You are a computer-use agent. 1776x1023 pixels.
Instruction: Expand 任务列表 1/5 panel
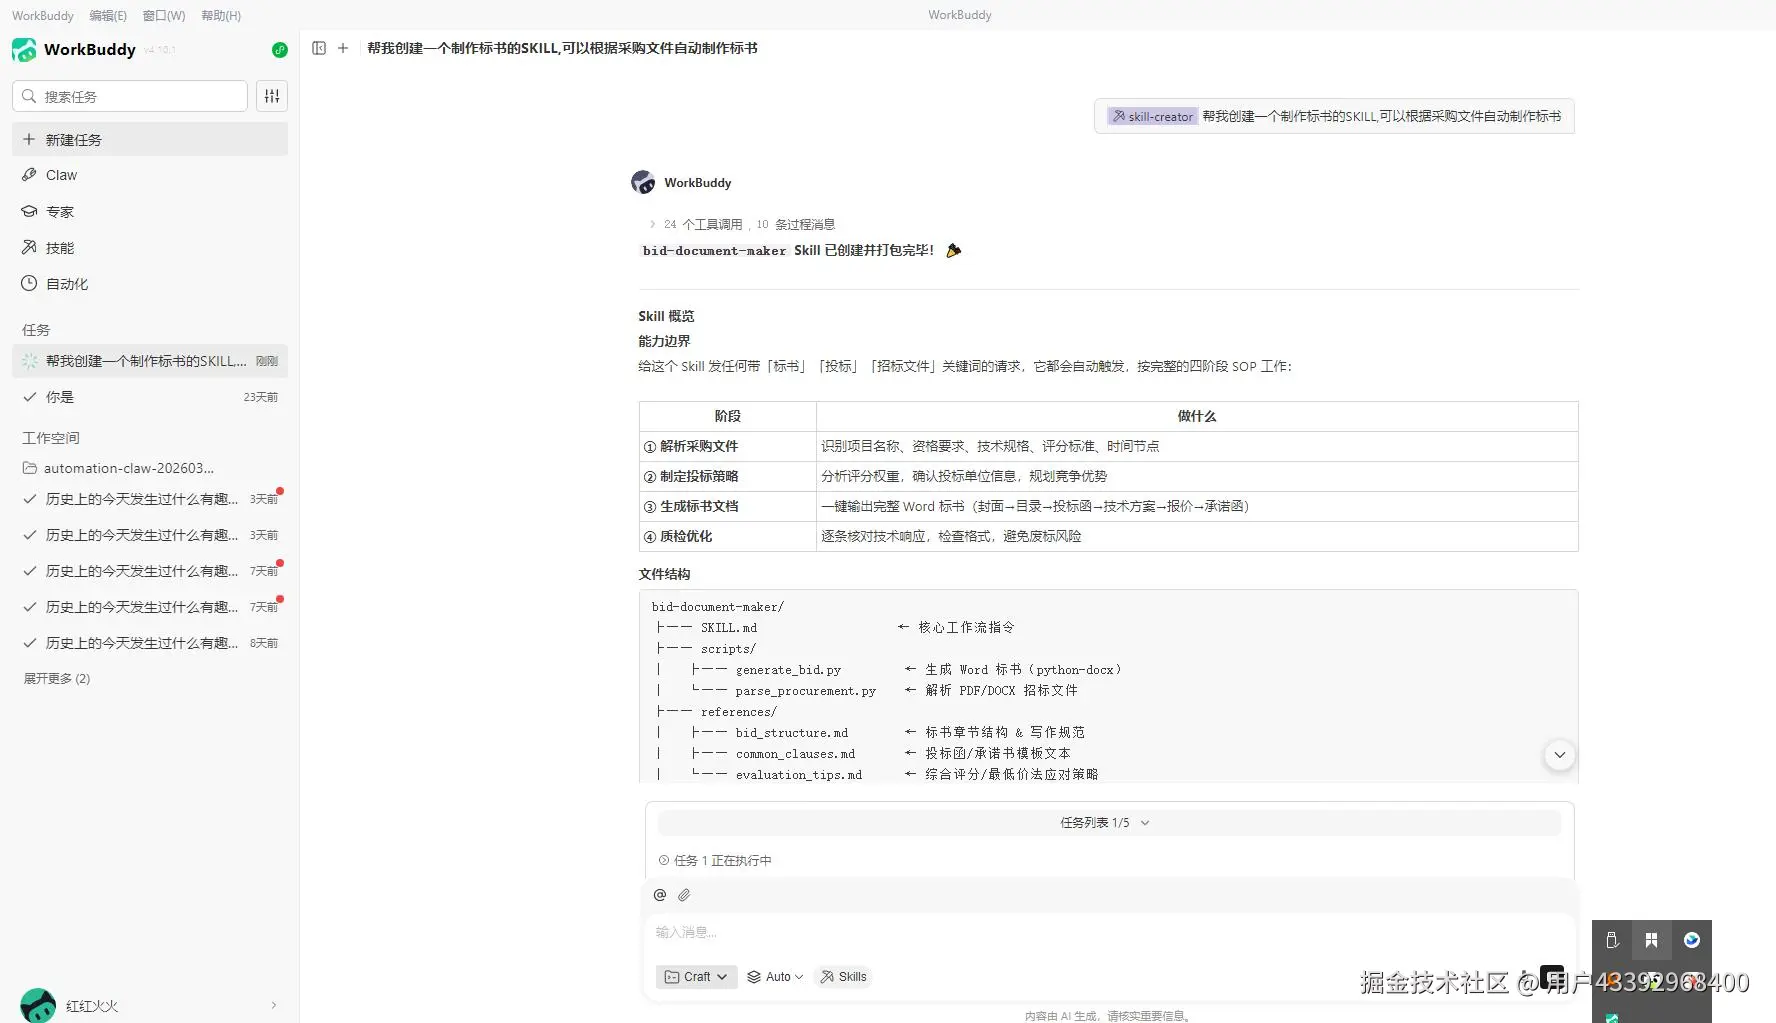pos(1109,823)
